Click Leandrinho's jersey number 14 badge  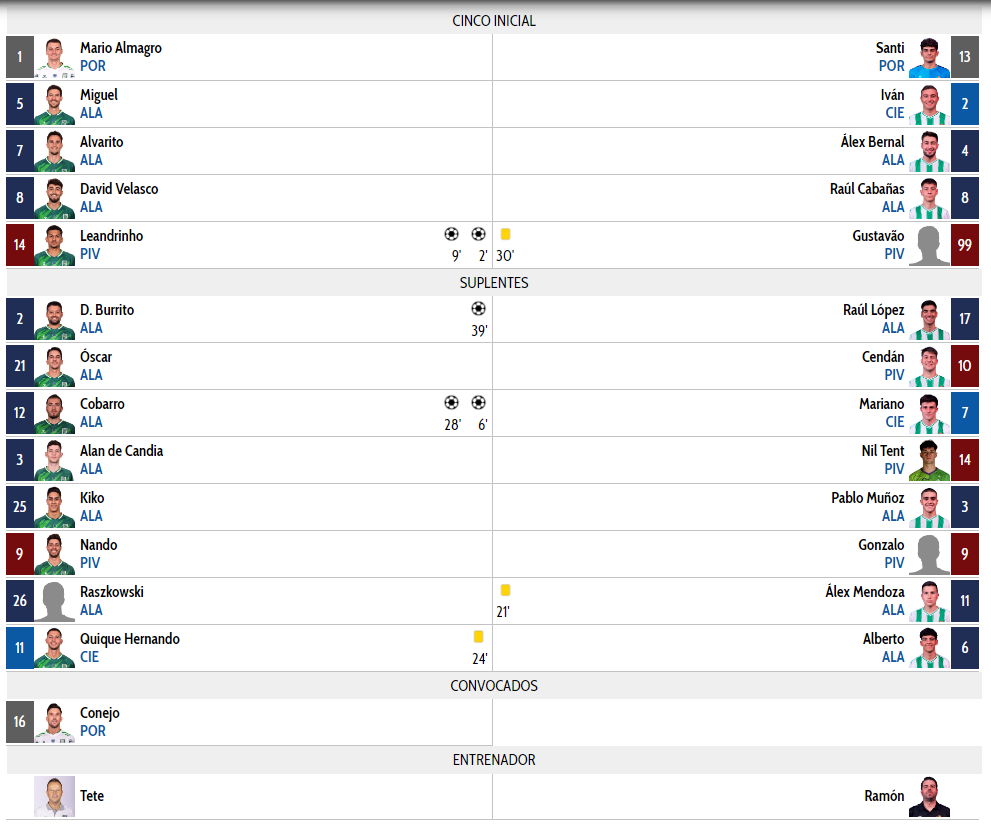click(20, 245)
